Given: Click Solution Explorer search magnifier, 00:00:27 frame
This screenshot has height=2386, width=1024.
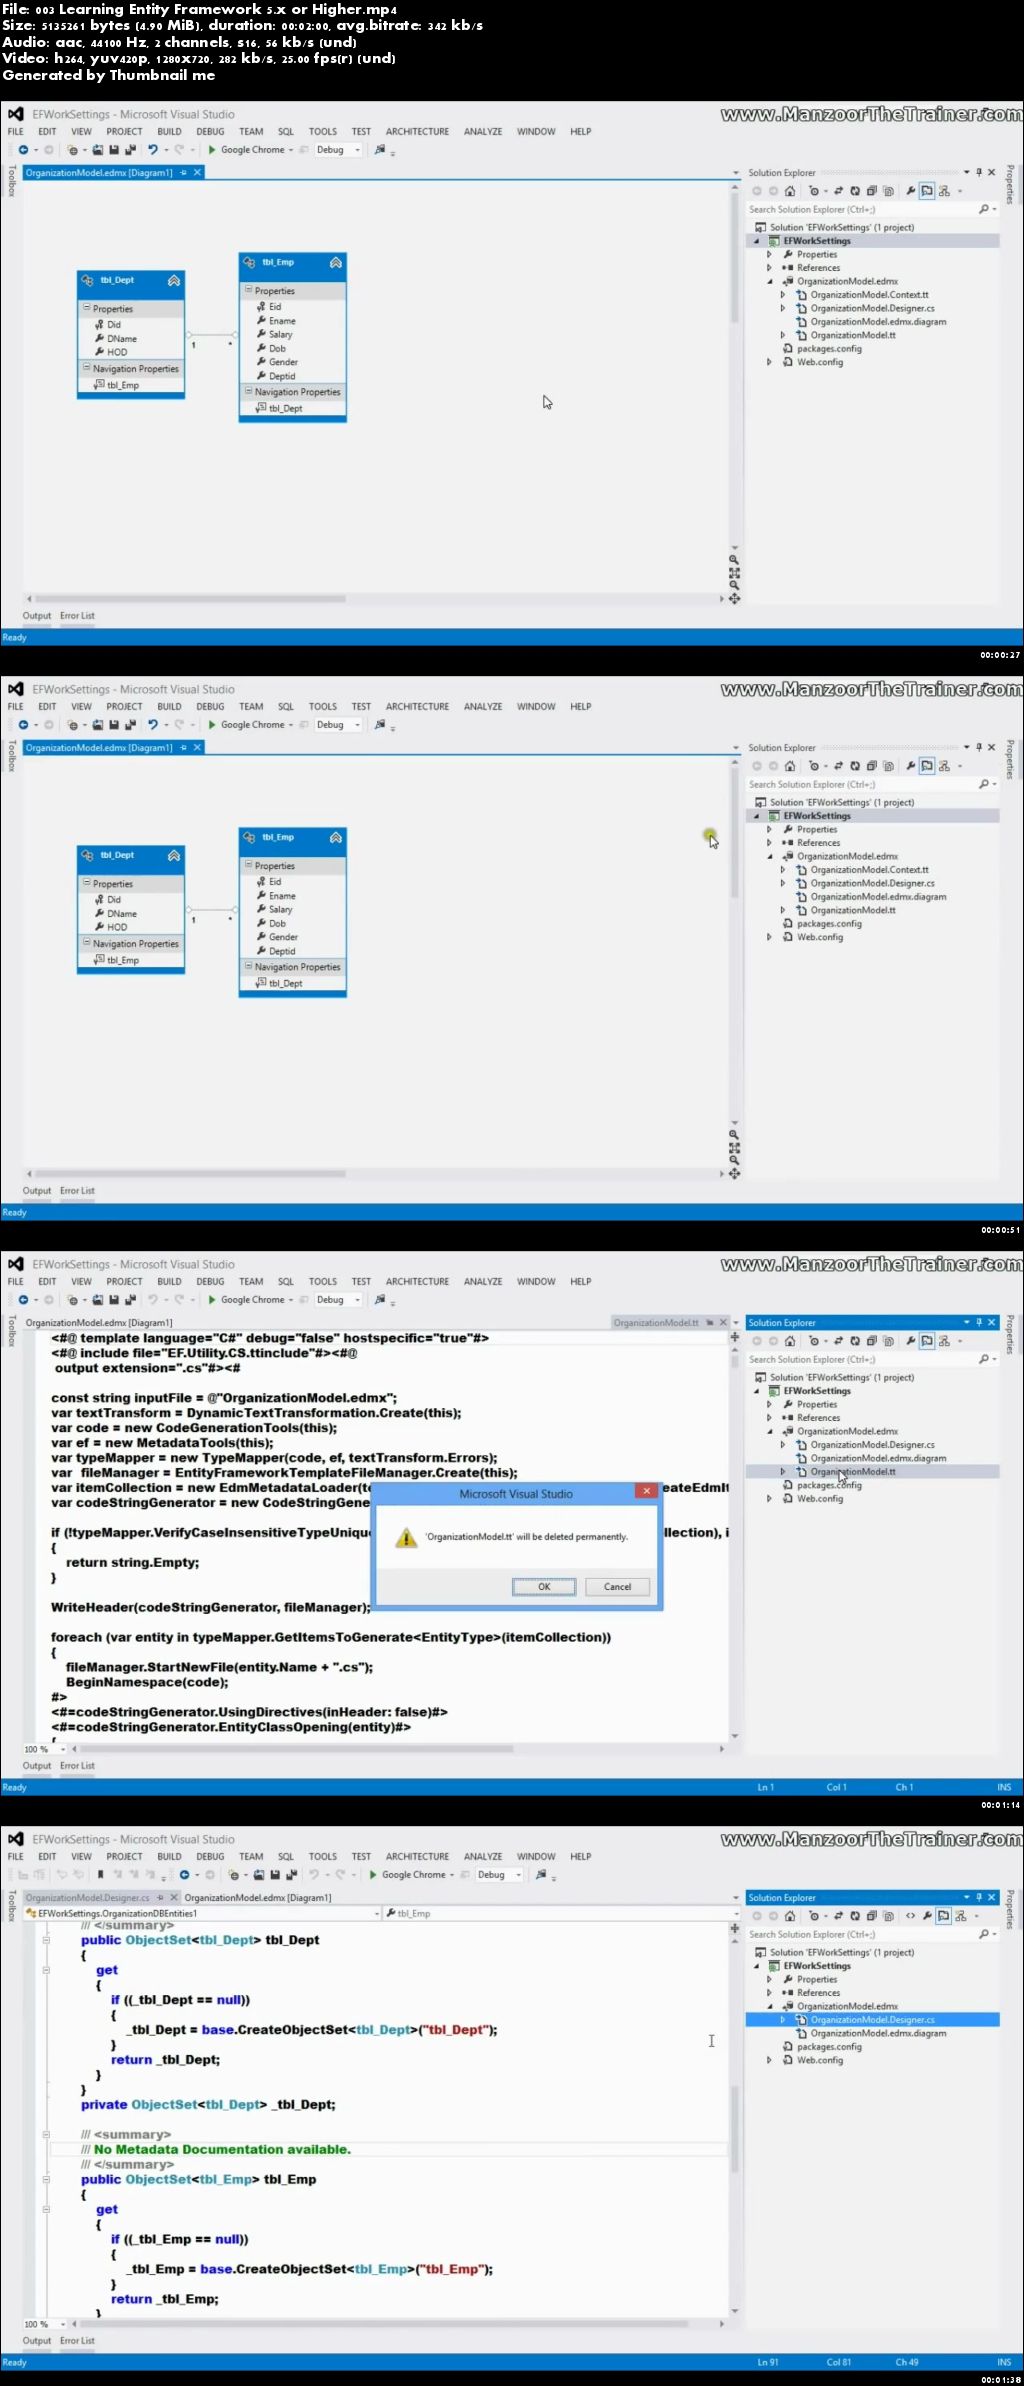Looking at the screenshot, I should 984,210.
